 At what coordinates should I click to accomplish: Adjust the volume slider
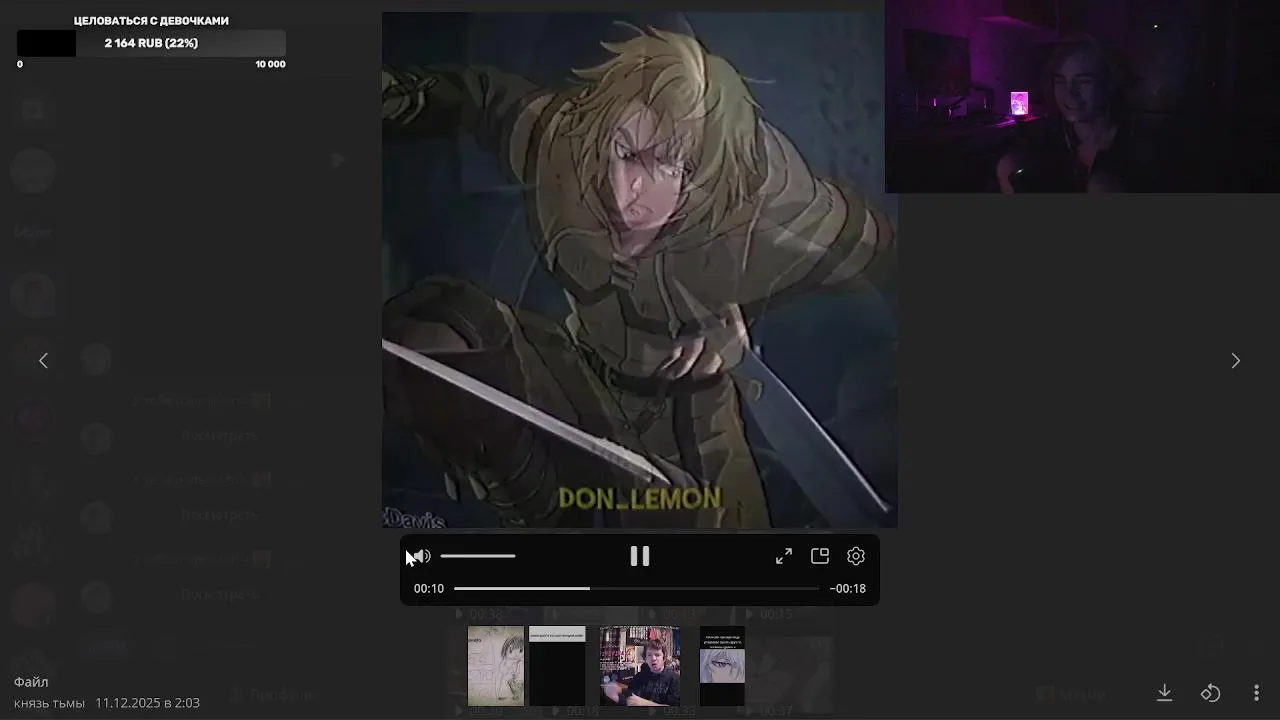478,556
